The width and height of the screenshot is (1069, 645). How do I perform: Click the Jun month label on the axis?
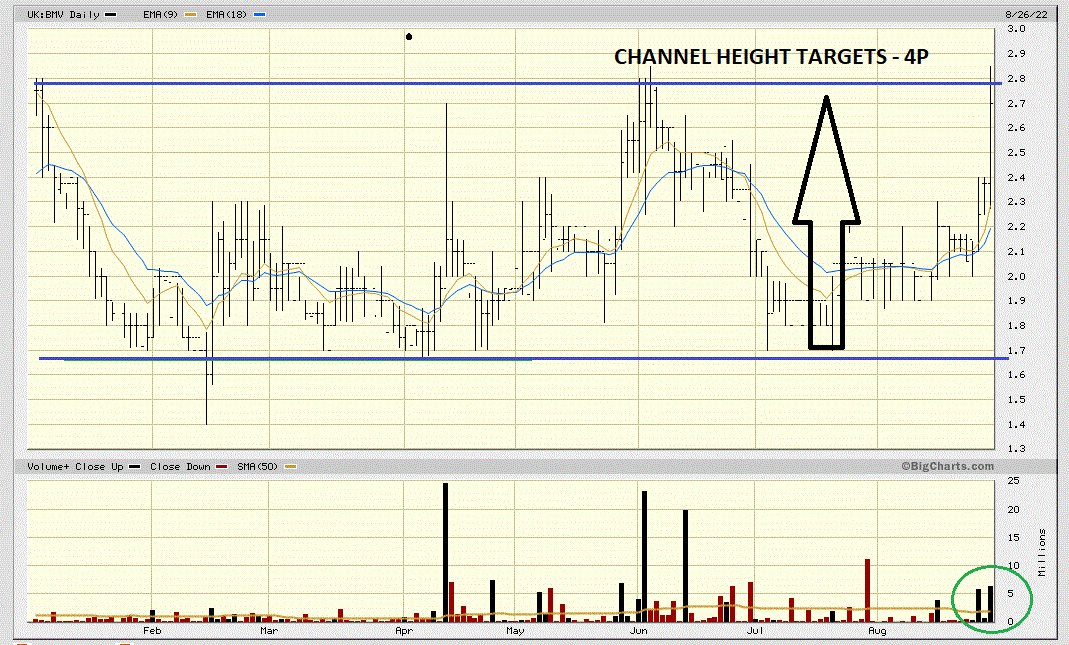[638, 631]
